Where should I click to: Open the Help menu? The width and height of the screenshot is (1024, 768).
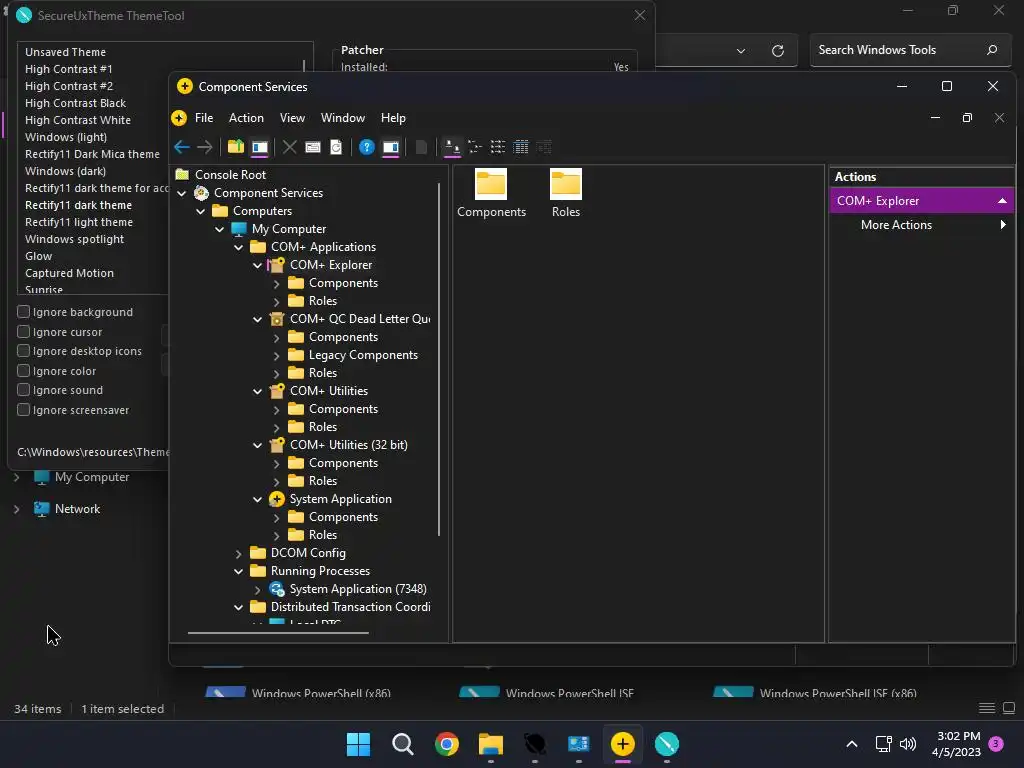pos(393,118)
